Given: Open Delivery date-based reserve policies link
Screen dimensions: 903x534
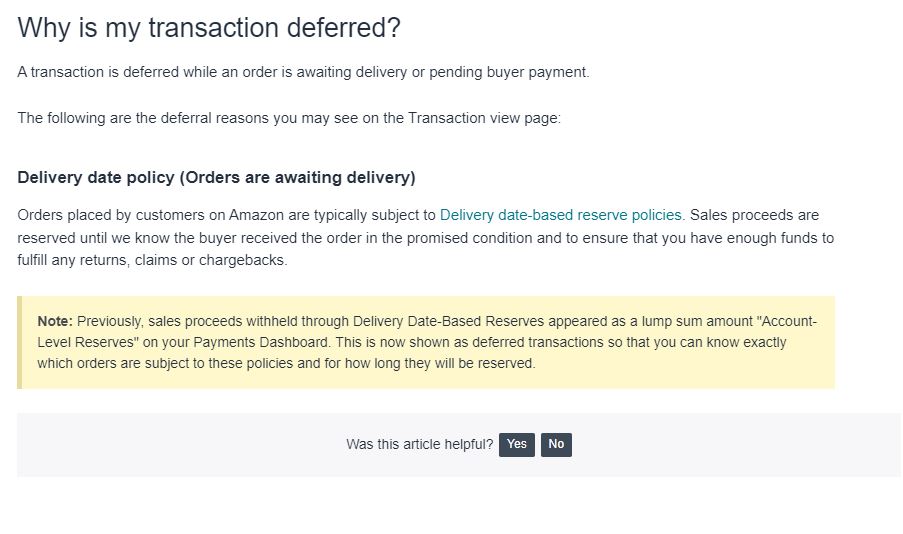Looking at the screenshot, I should 562,215.
